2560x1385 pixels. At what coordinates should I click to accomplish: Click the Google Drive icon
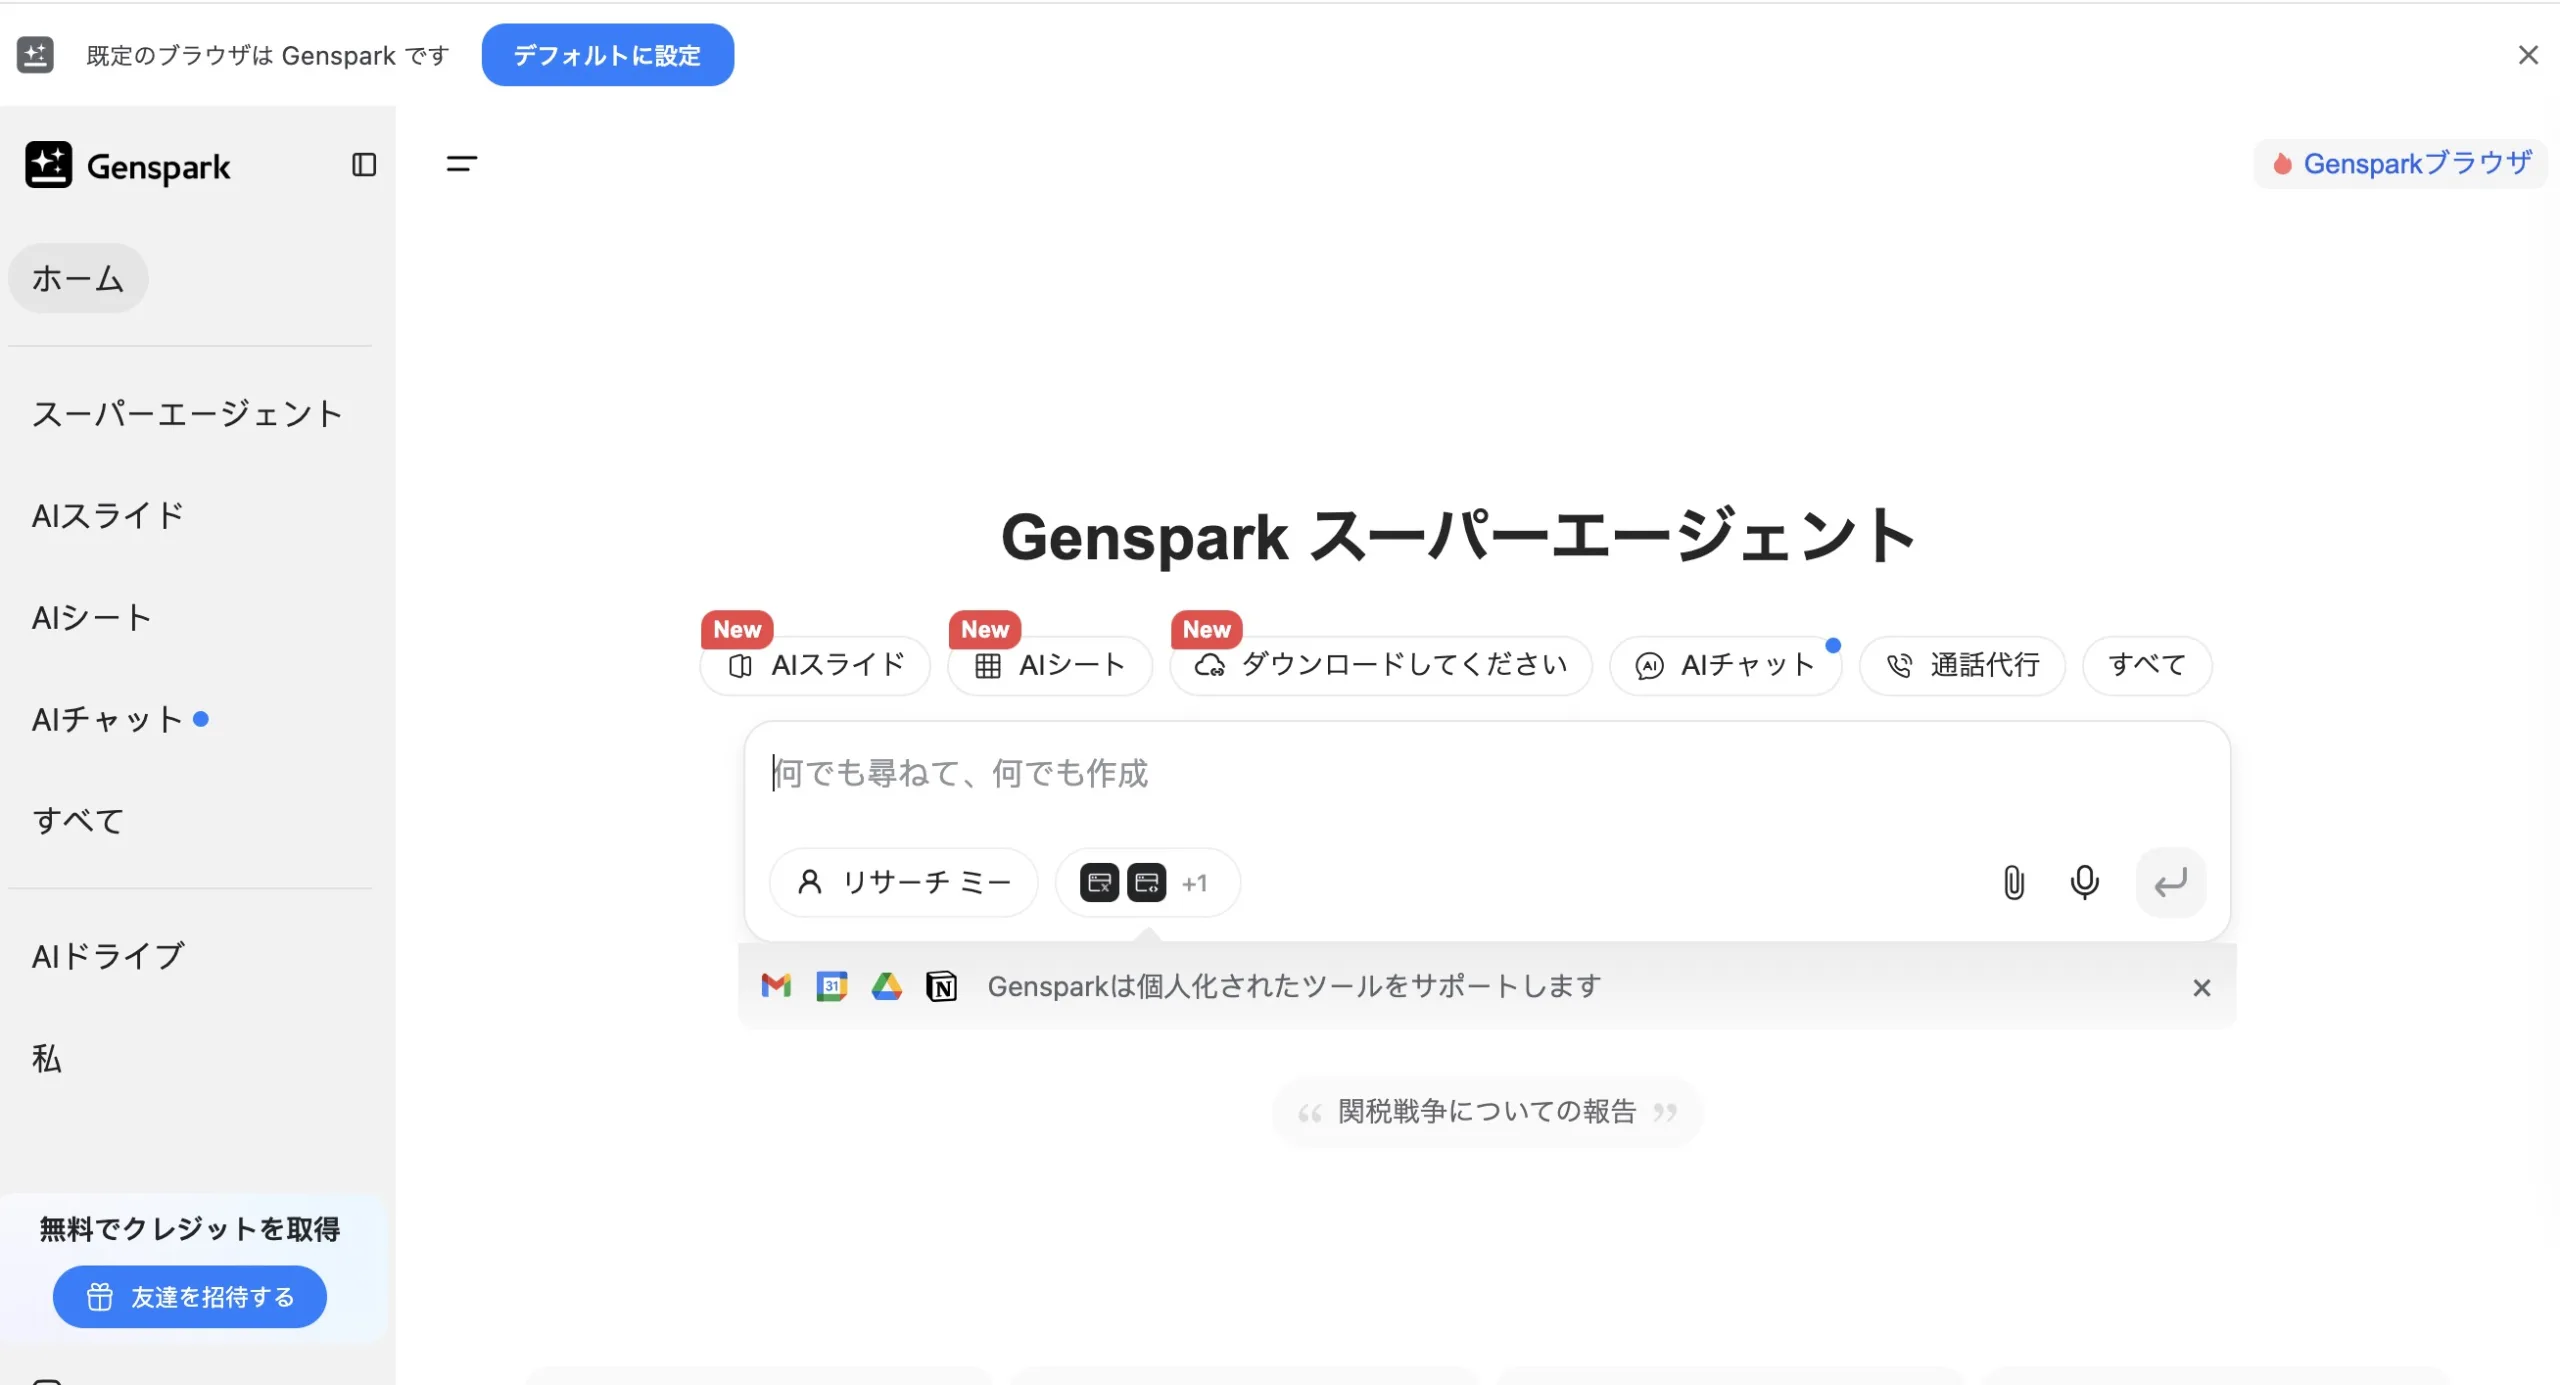pyautogui.click(x=887, y=986)
